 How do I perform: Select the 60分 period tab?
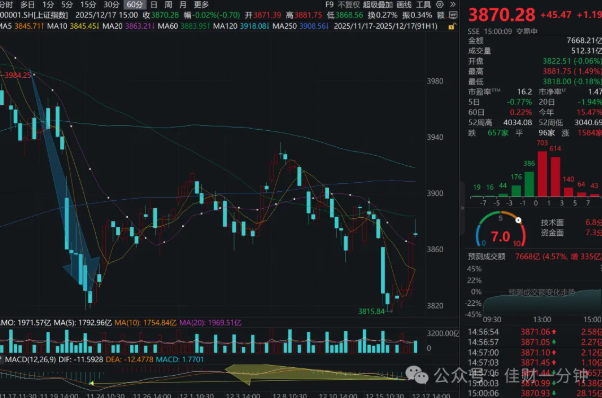click(x=135, y=5)
